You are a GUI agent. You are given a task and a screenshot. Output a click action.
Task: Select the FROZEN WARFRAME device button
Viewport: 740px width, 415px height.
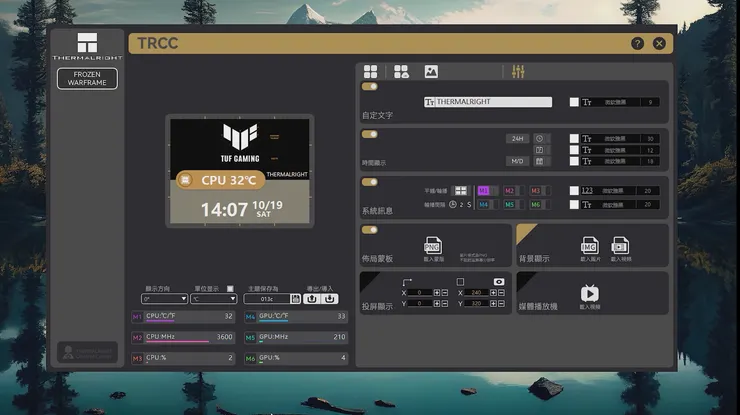[87, 78]
